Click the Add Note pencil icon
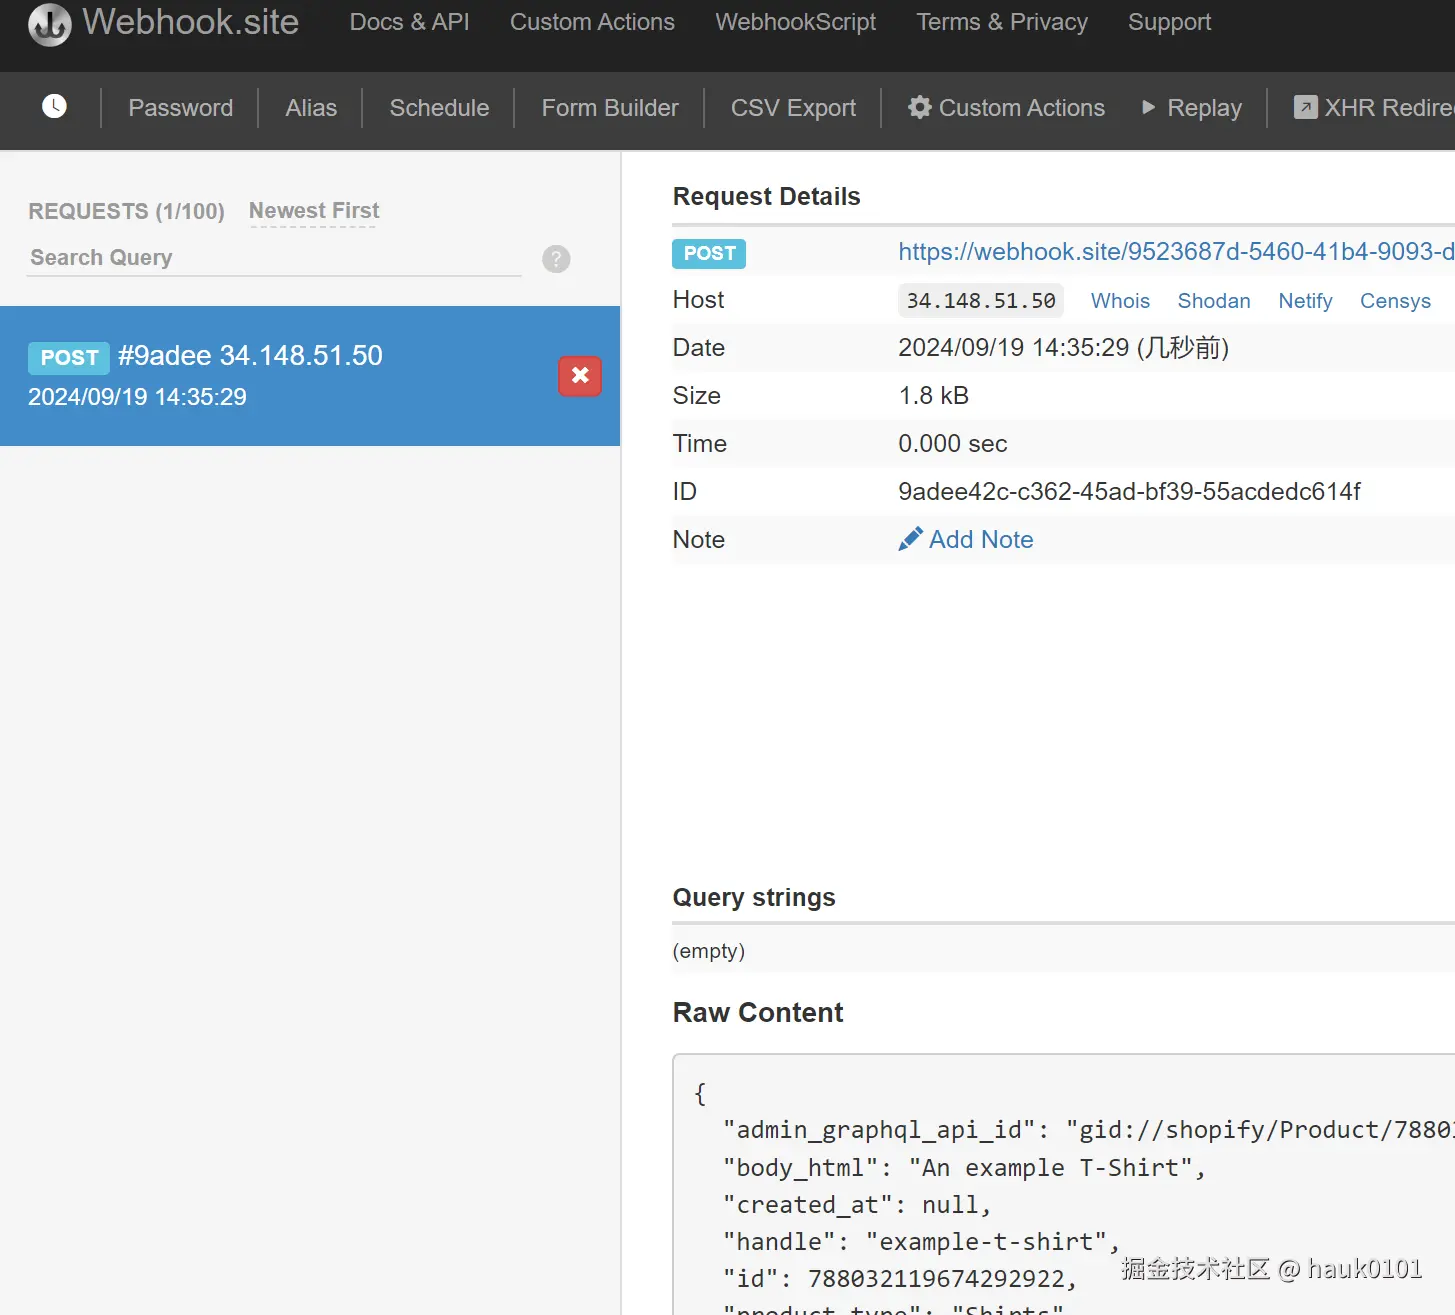 point(910,540)
